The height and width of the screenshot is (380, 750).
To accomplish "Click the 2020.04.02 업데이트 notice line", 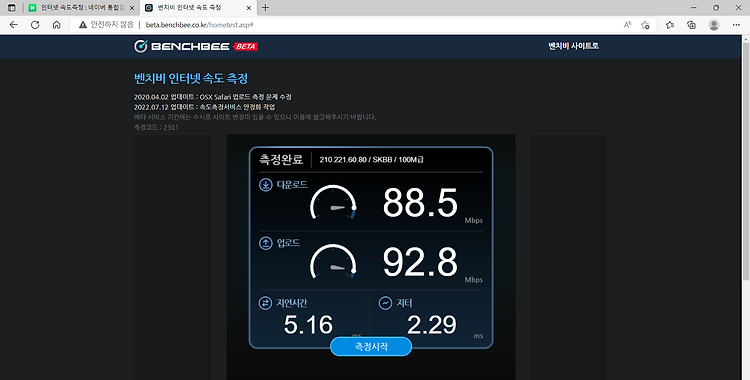I will coord(213,97).
